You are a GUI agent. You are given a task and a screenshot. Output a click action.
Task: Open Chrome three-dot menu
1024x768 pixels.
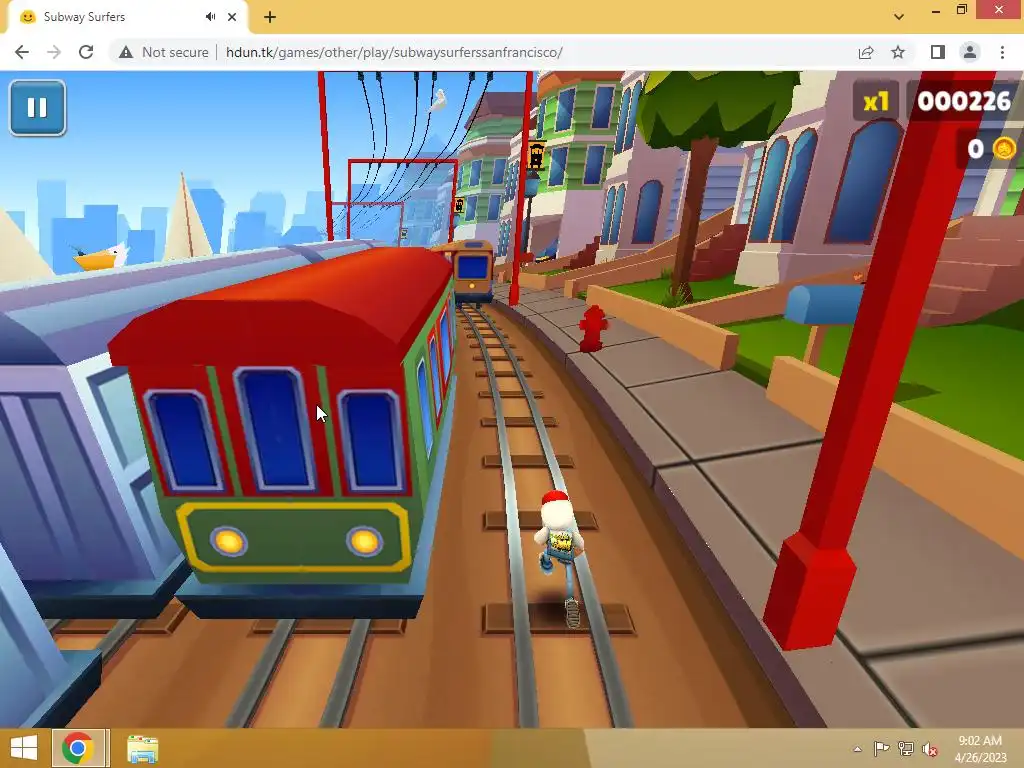click(x=1002, y=52)
